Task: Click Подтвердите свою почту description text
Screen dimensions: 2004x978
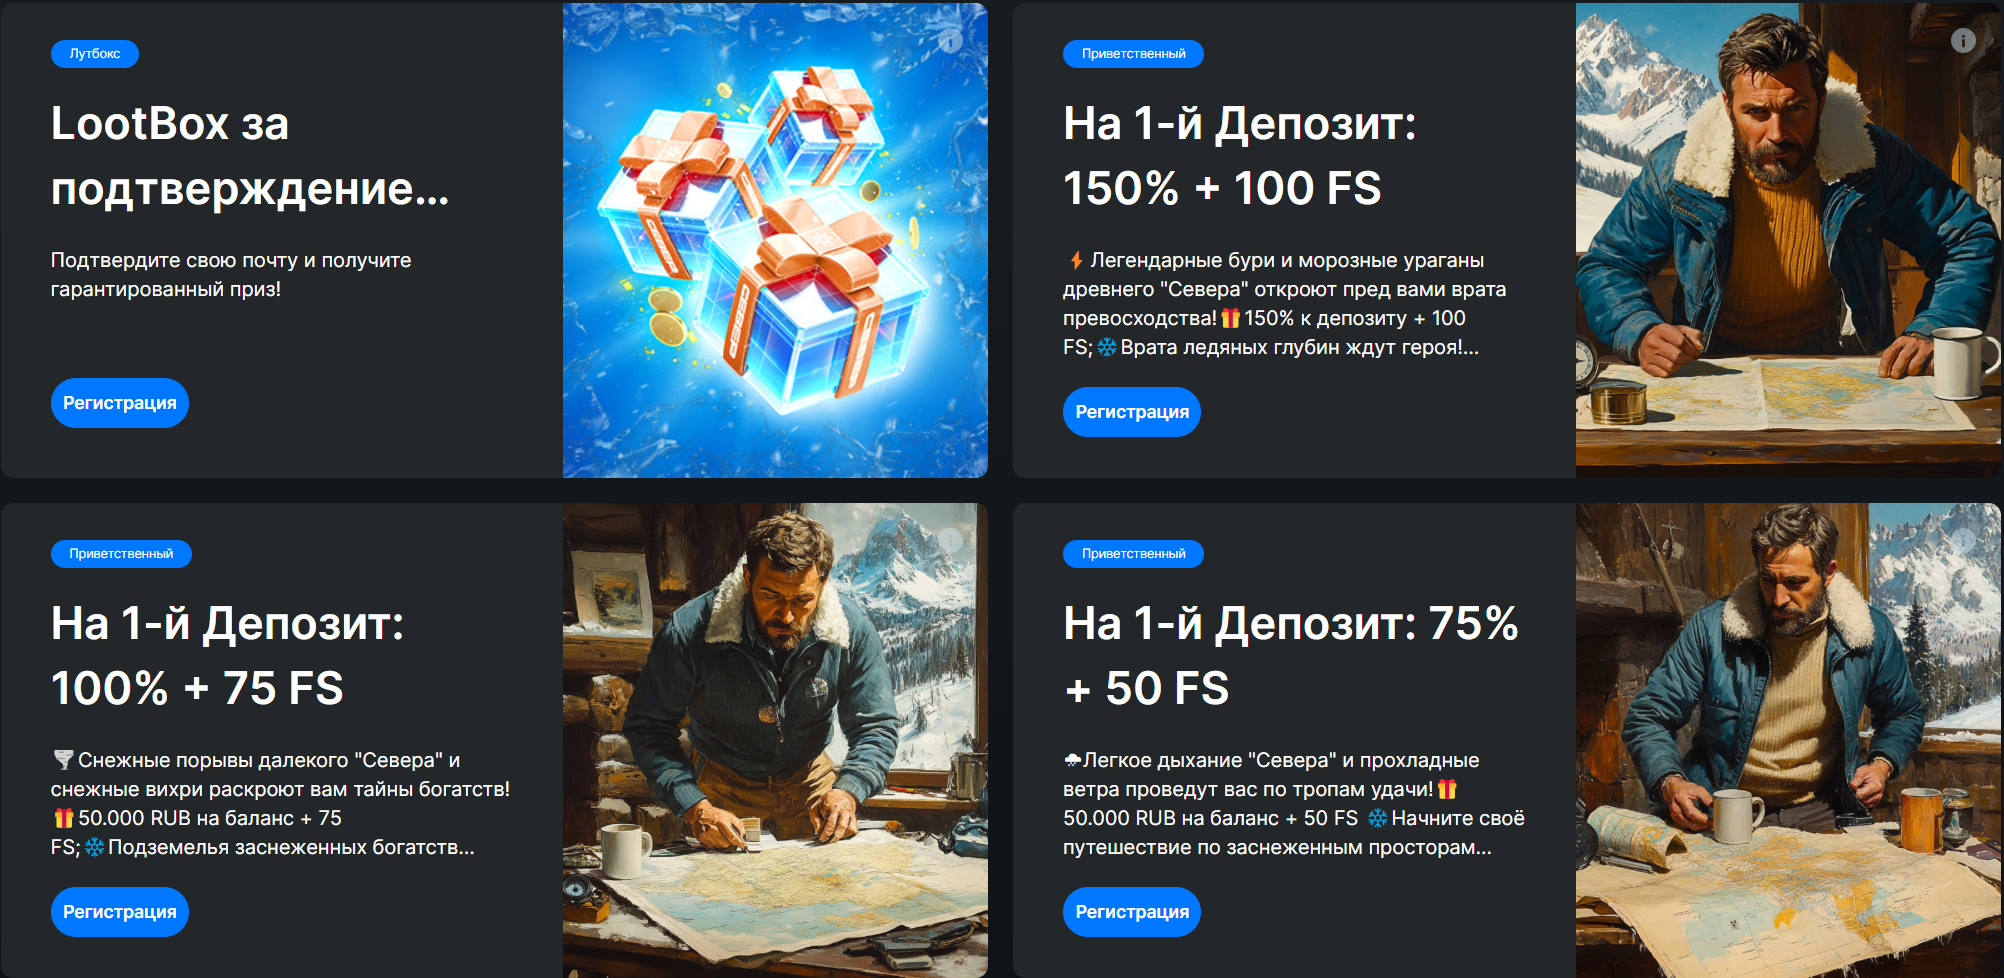Action: (231, 274)
